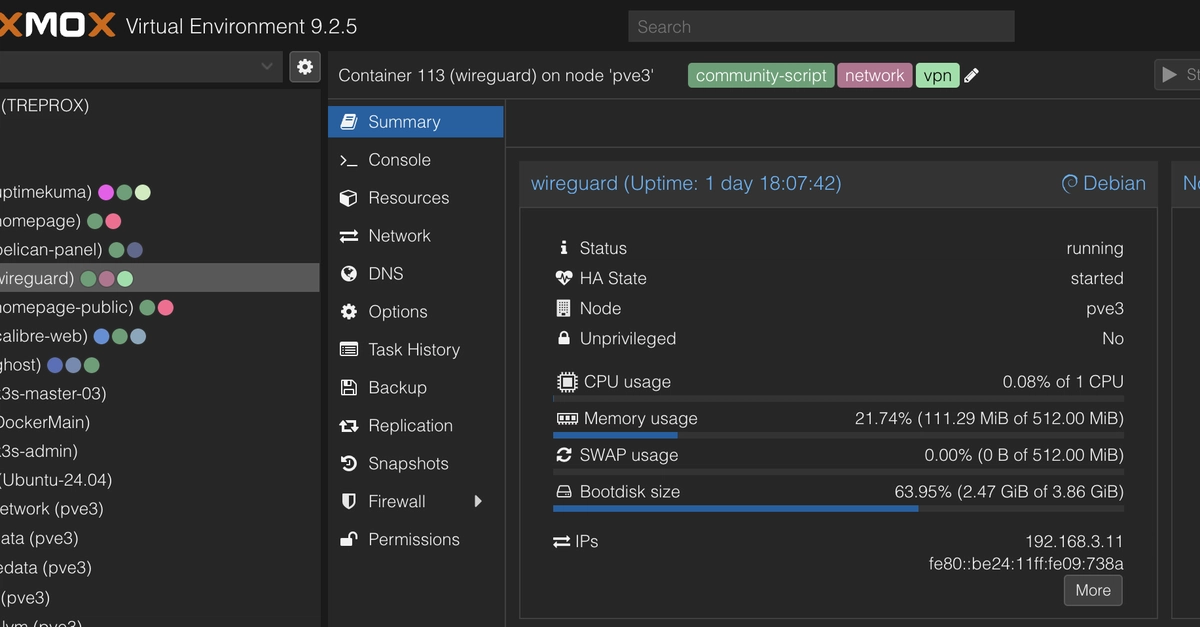Open the DNS settings
The image size is (1200, 627).
415,274
